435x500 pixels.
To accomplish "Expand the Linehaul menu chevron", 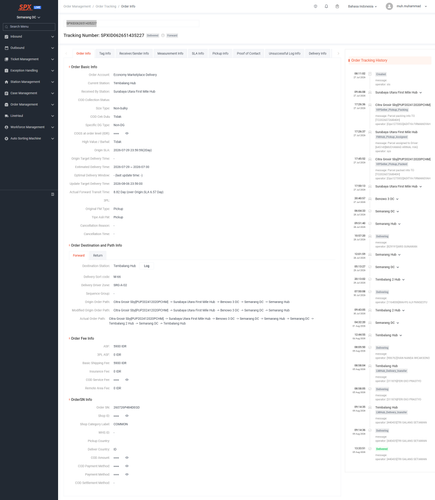I will click(x=52, y=116).
